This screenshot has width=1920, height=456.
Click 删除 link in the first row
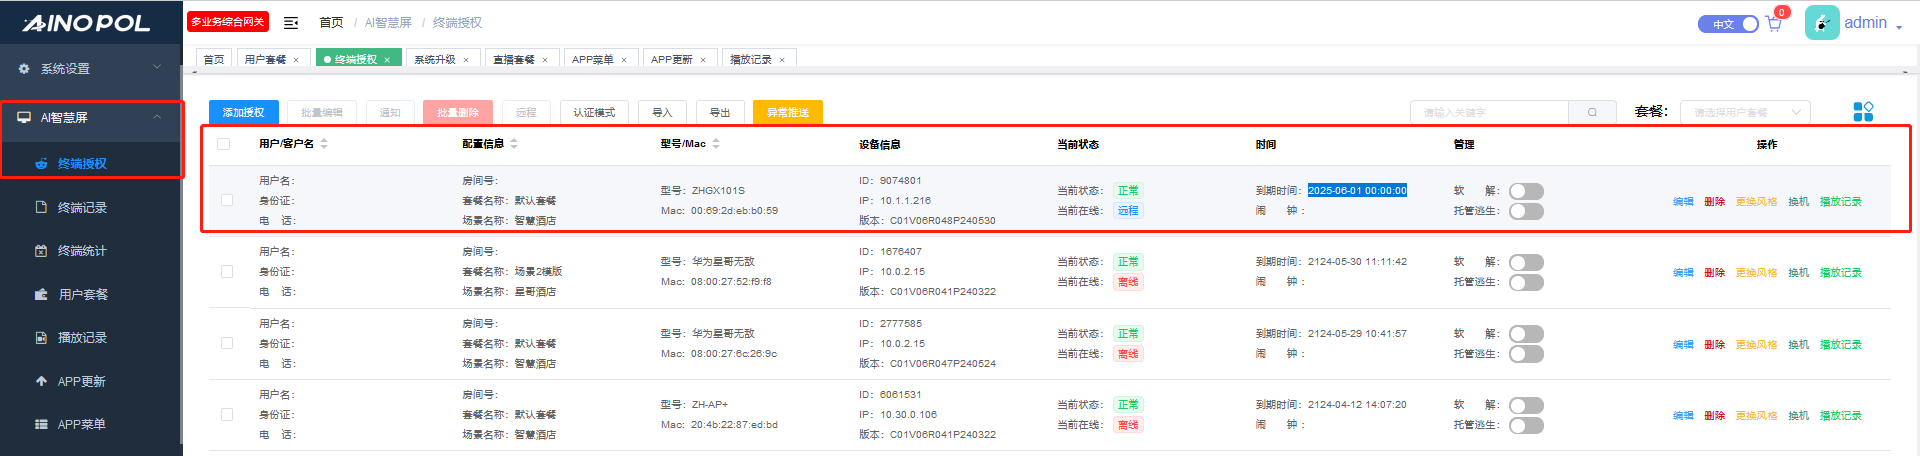(x=1714, y=202)
